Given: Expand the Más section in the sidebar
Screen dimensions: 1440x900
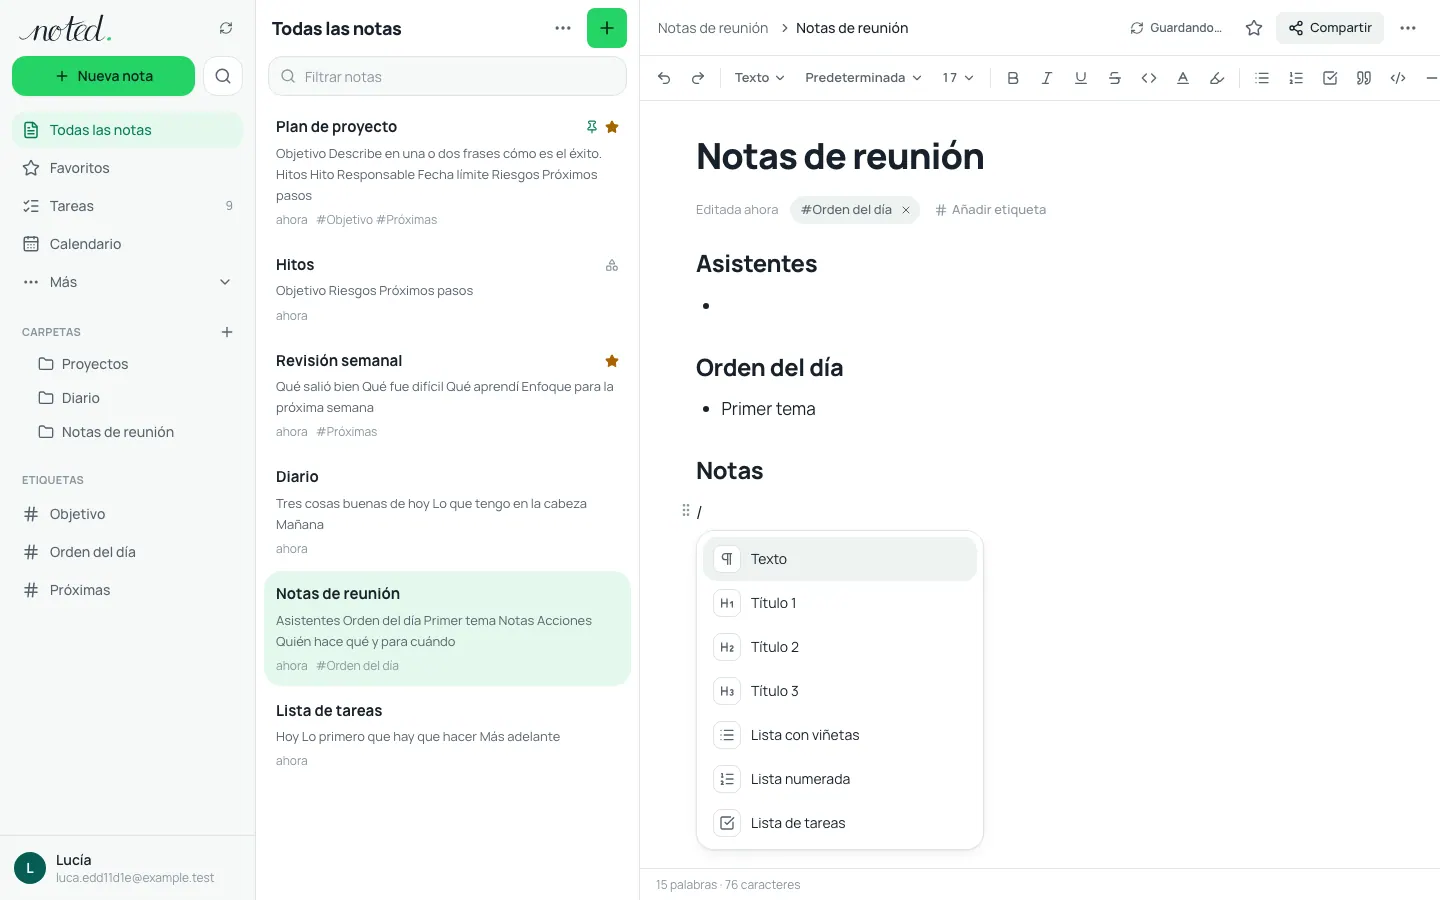Looking at the screenshot, I should tap(128, 282).
